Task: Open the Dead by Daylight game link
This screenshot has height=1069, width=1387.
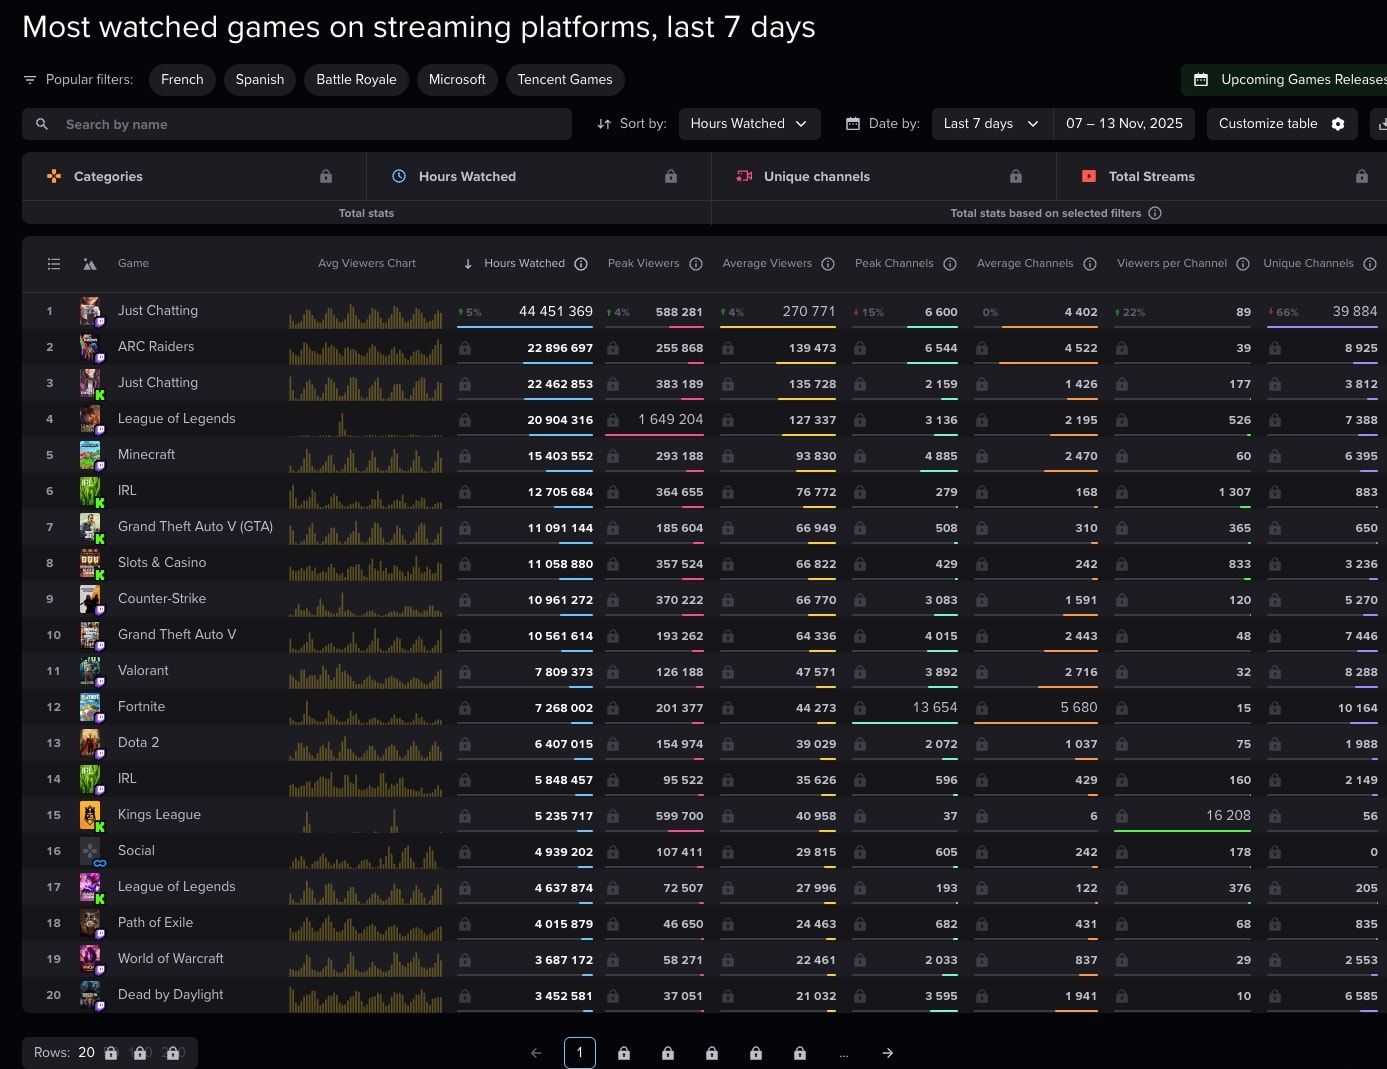Action: (170, 995)
